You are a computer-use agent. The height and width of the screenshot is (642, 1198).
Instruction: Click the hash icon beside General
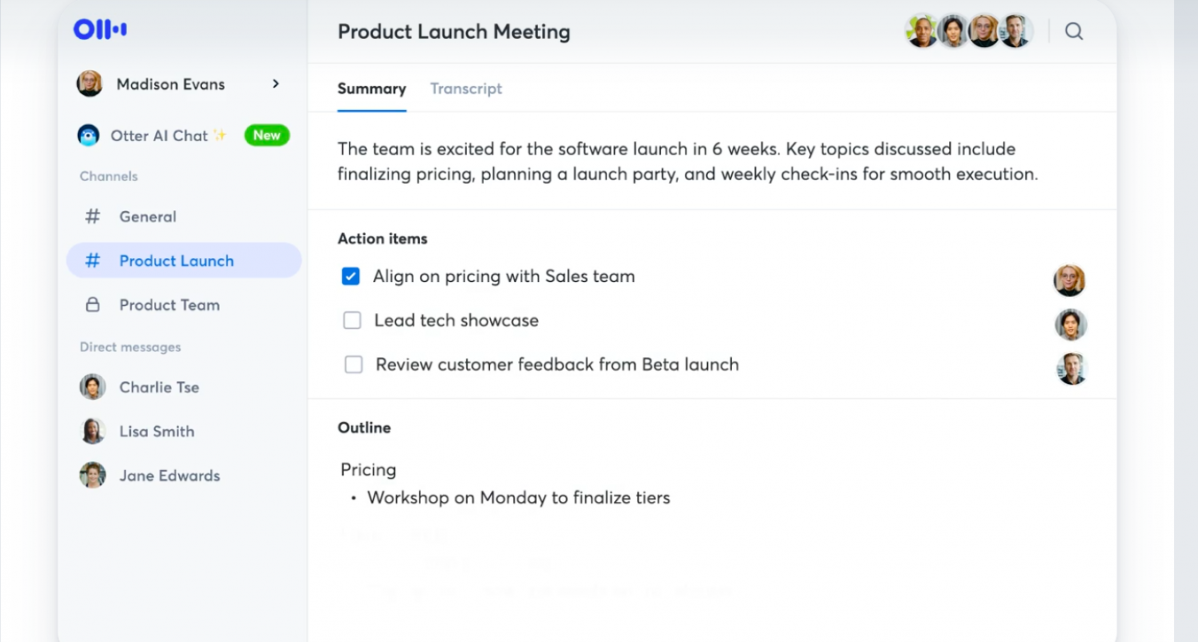click(92, 216)
